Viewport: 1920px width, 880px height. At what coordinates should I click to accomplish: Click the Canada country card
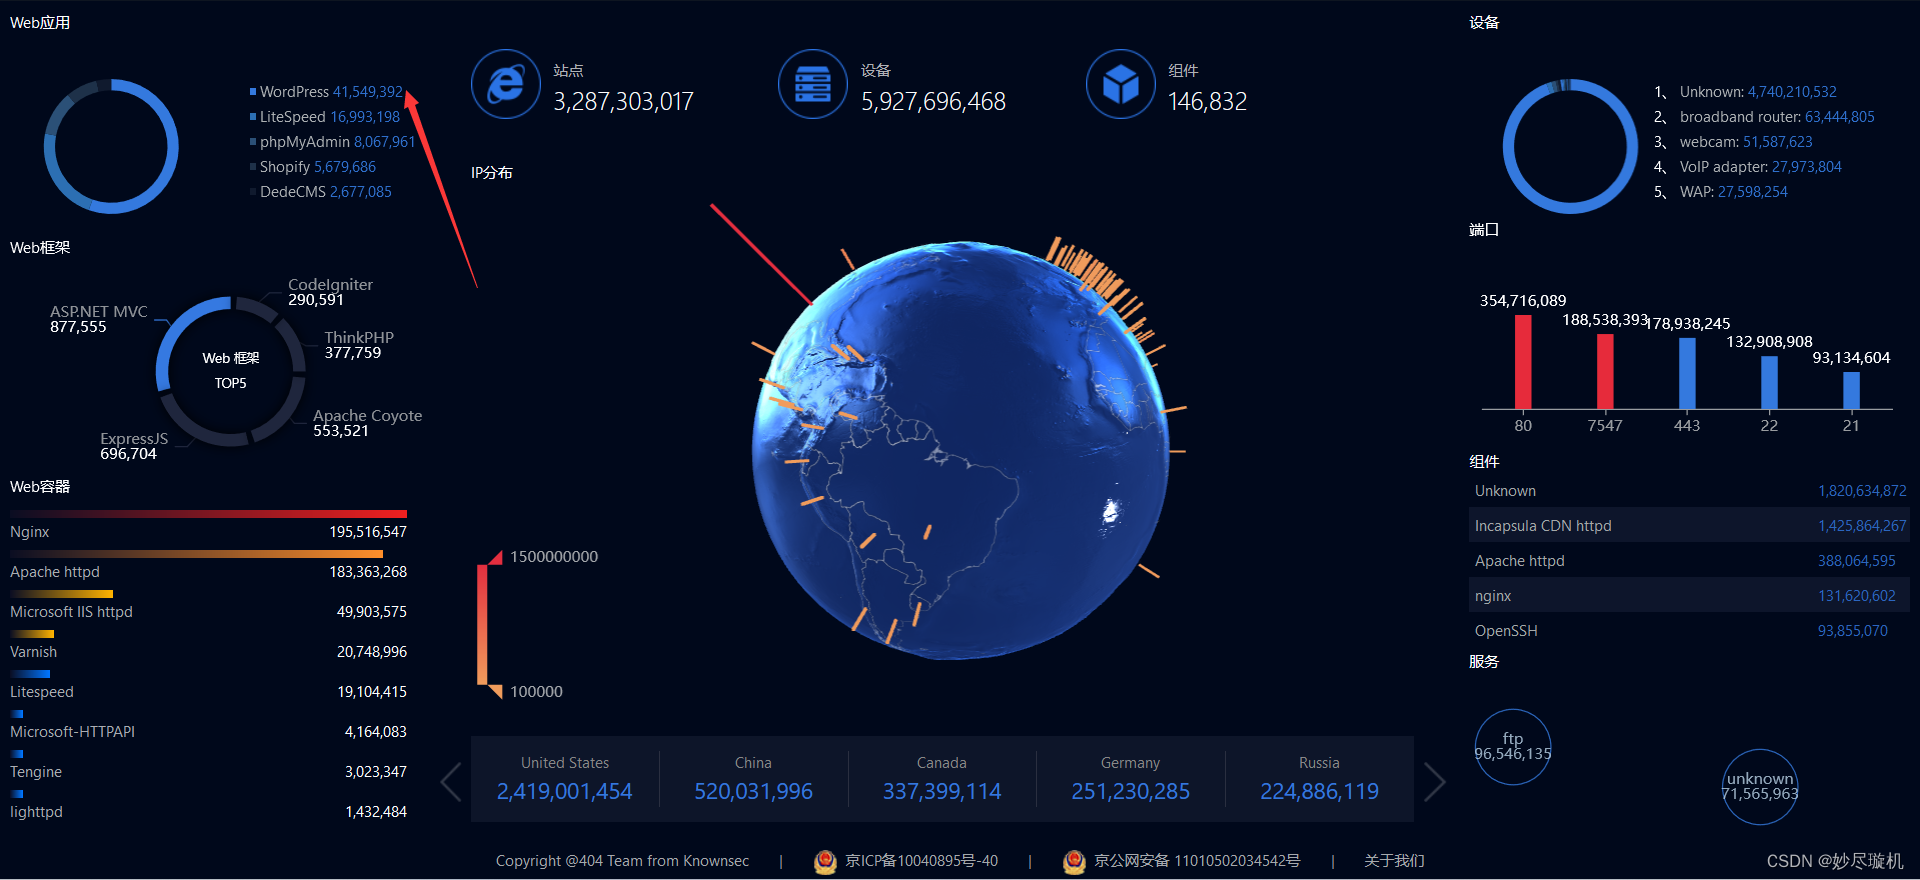(942, 779)
